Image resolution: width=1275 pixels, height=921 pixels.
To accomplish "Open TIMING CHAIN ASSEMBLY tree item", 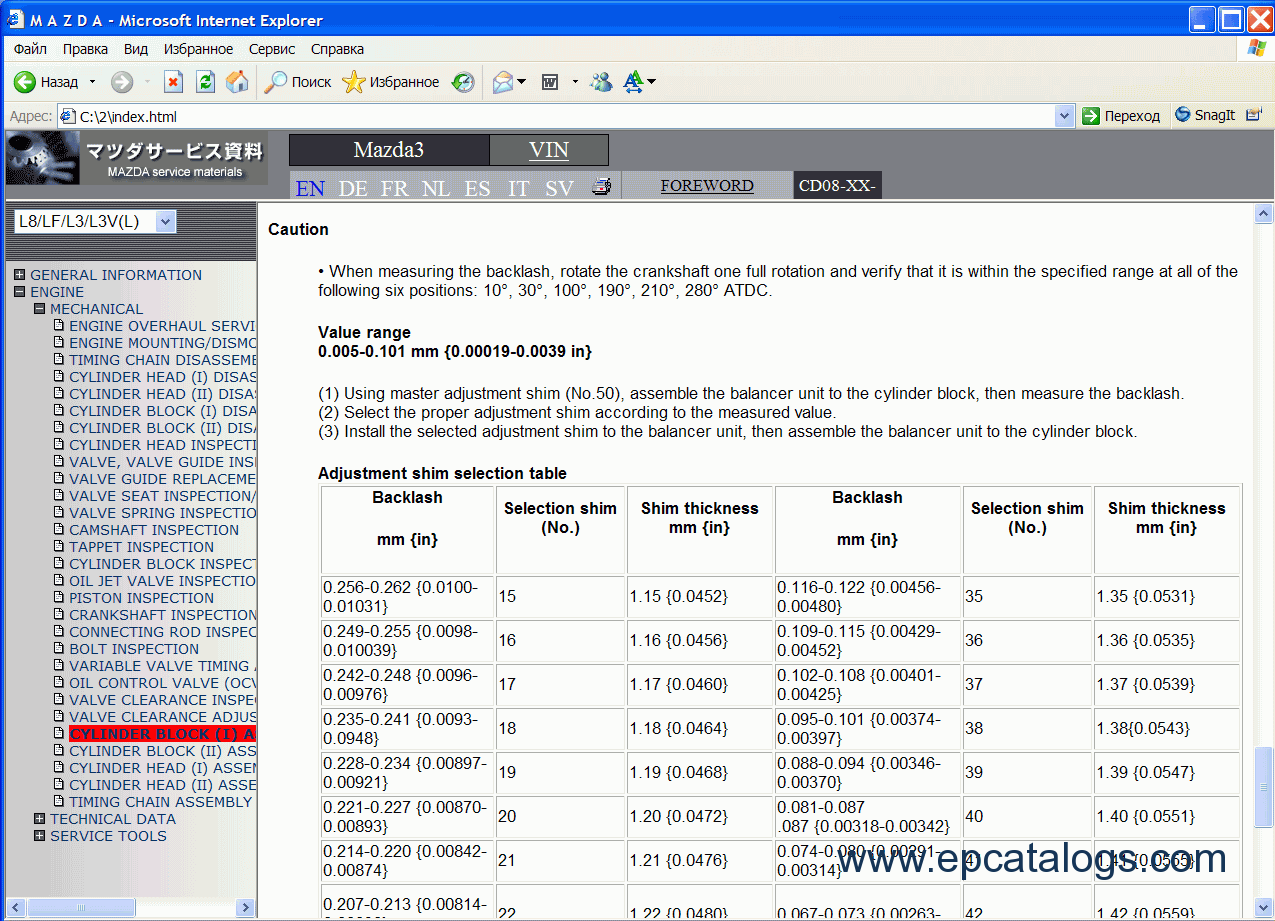I will tap(160, 802).
